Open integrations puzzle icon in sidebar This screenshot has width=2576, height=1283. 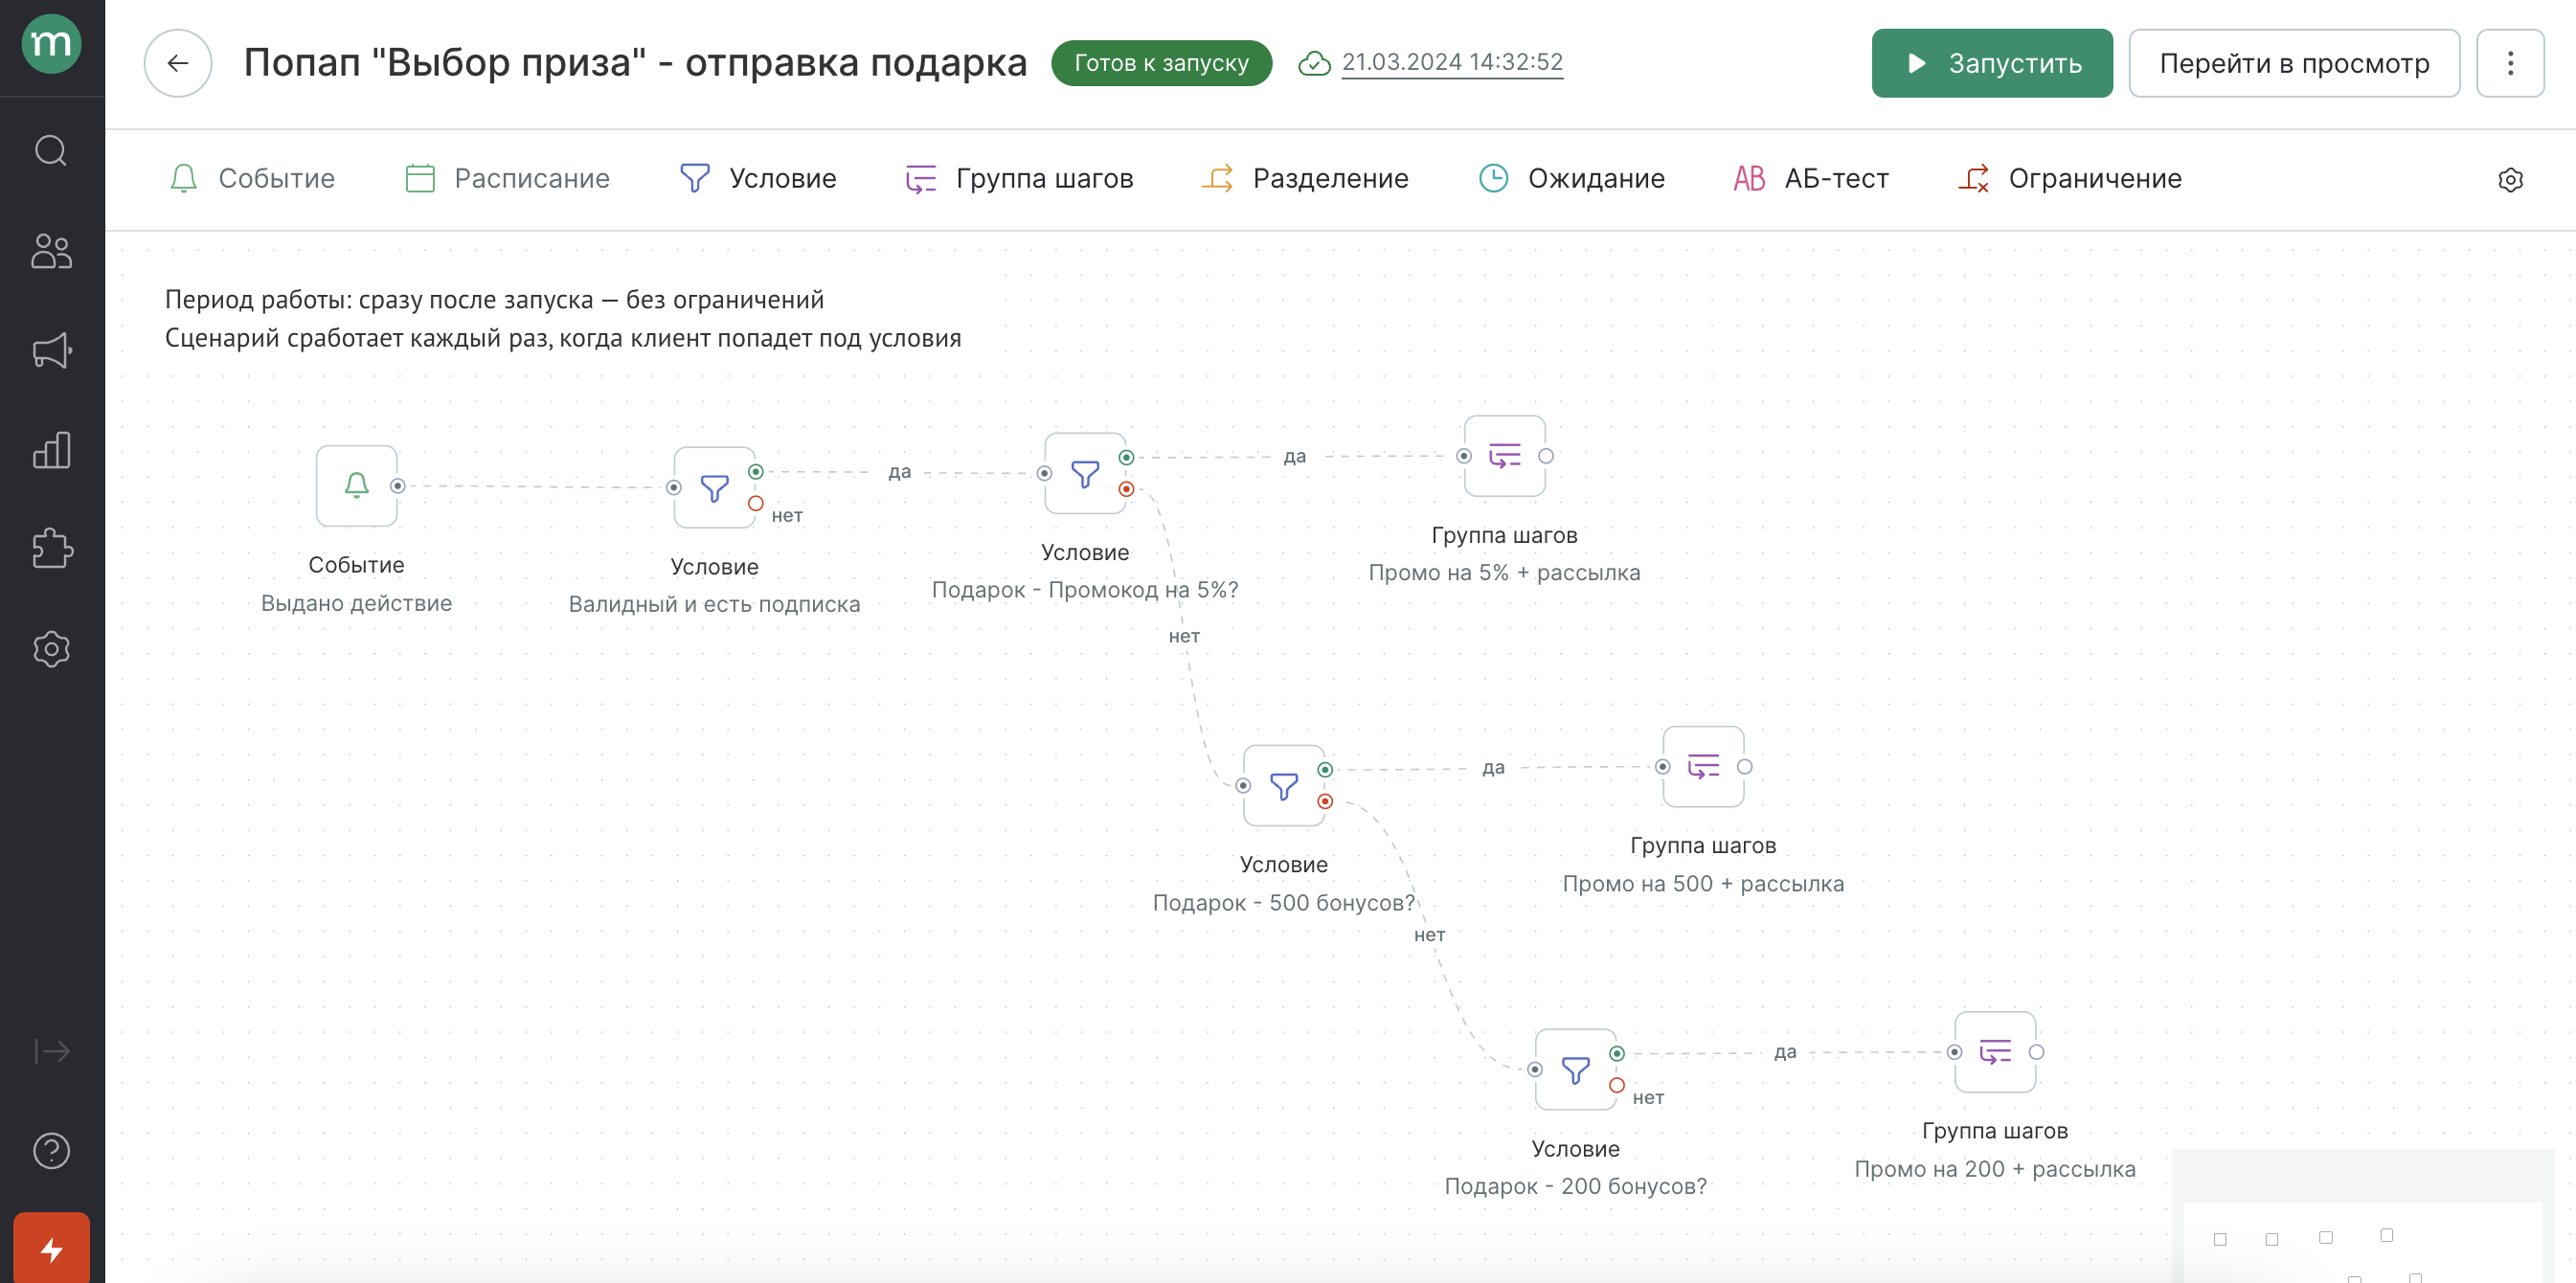click(x=51, y=549)
